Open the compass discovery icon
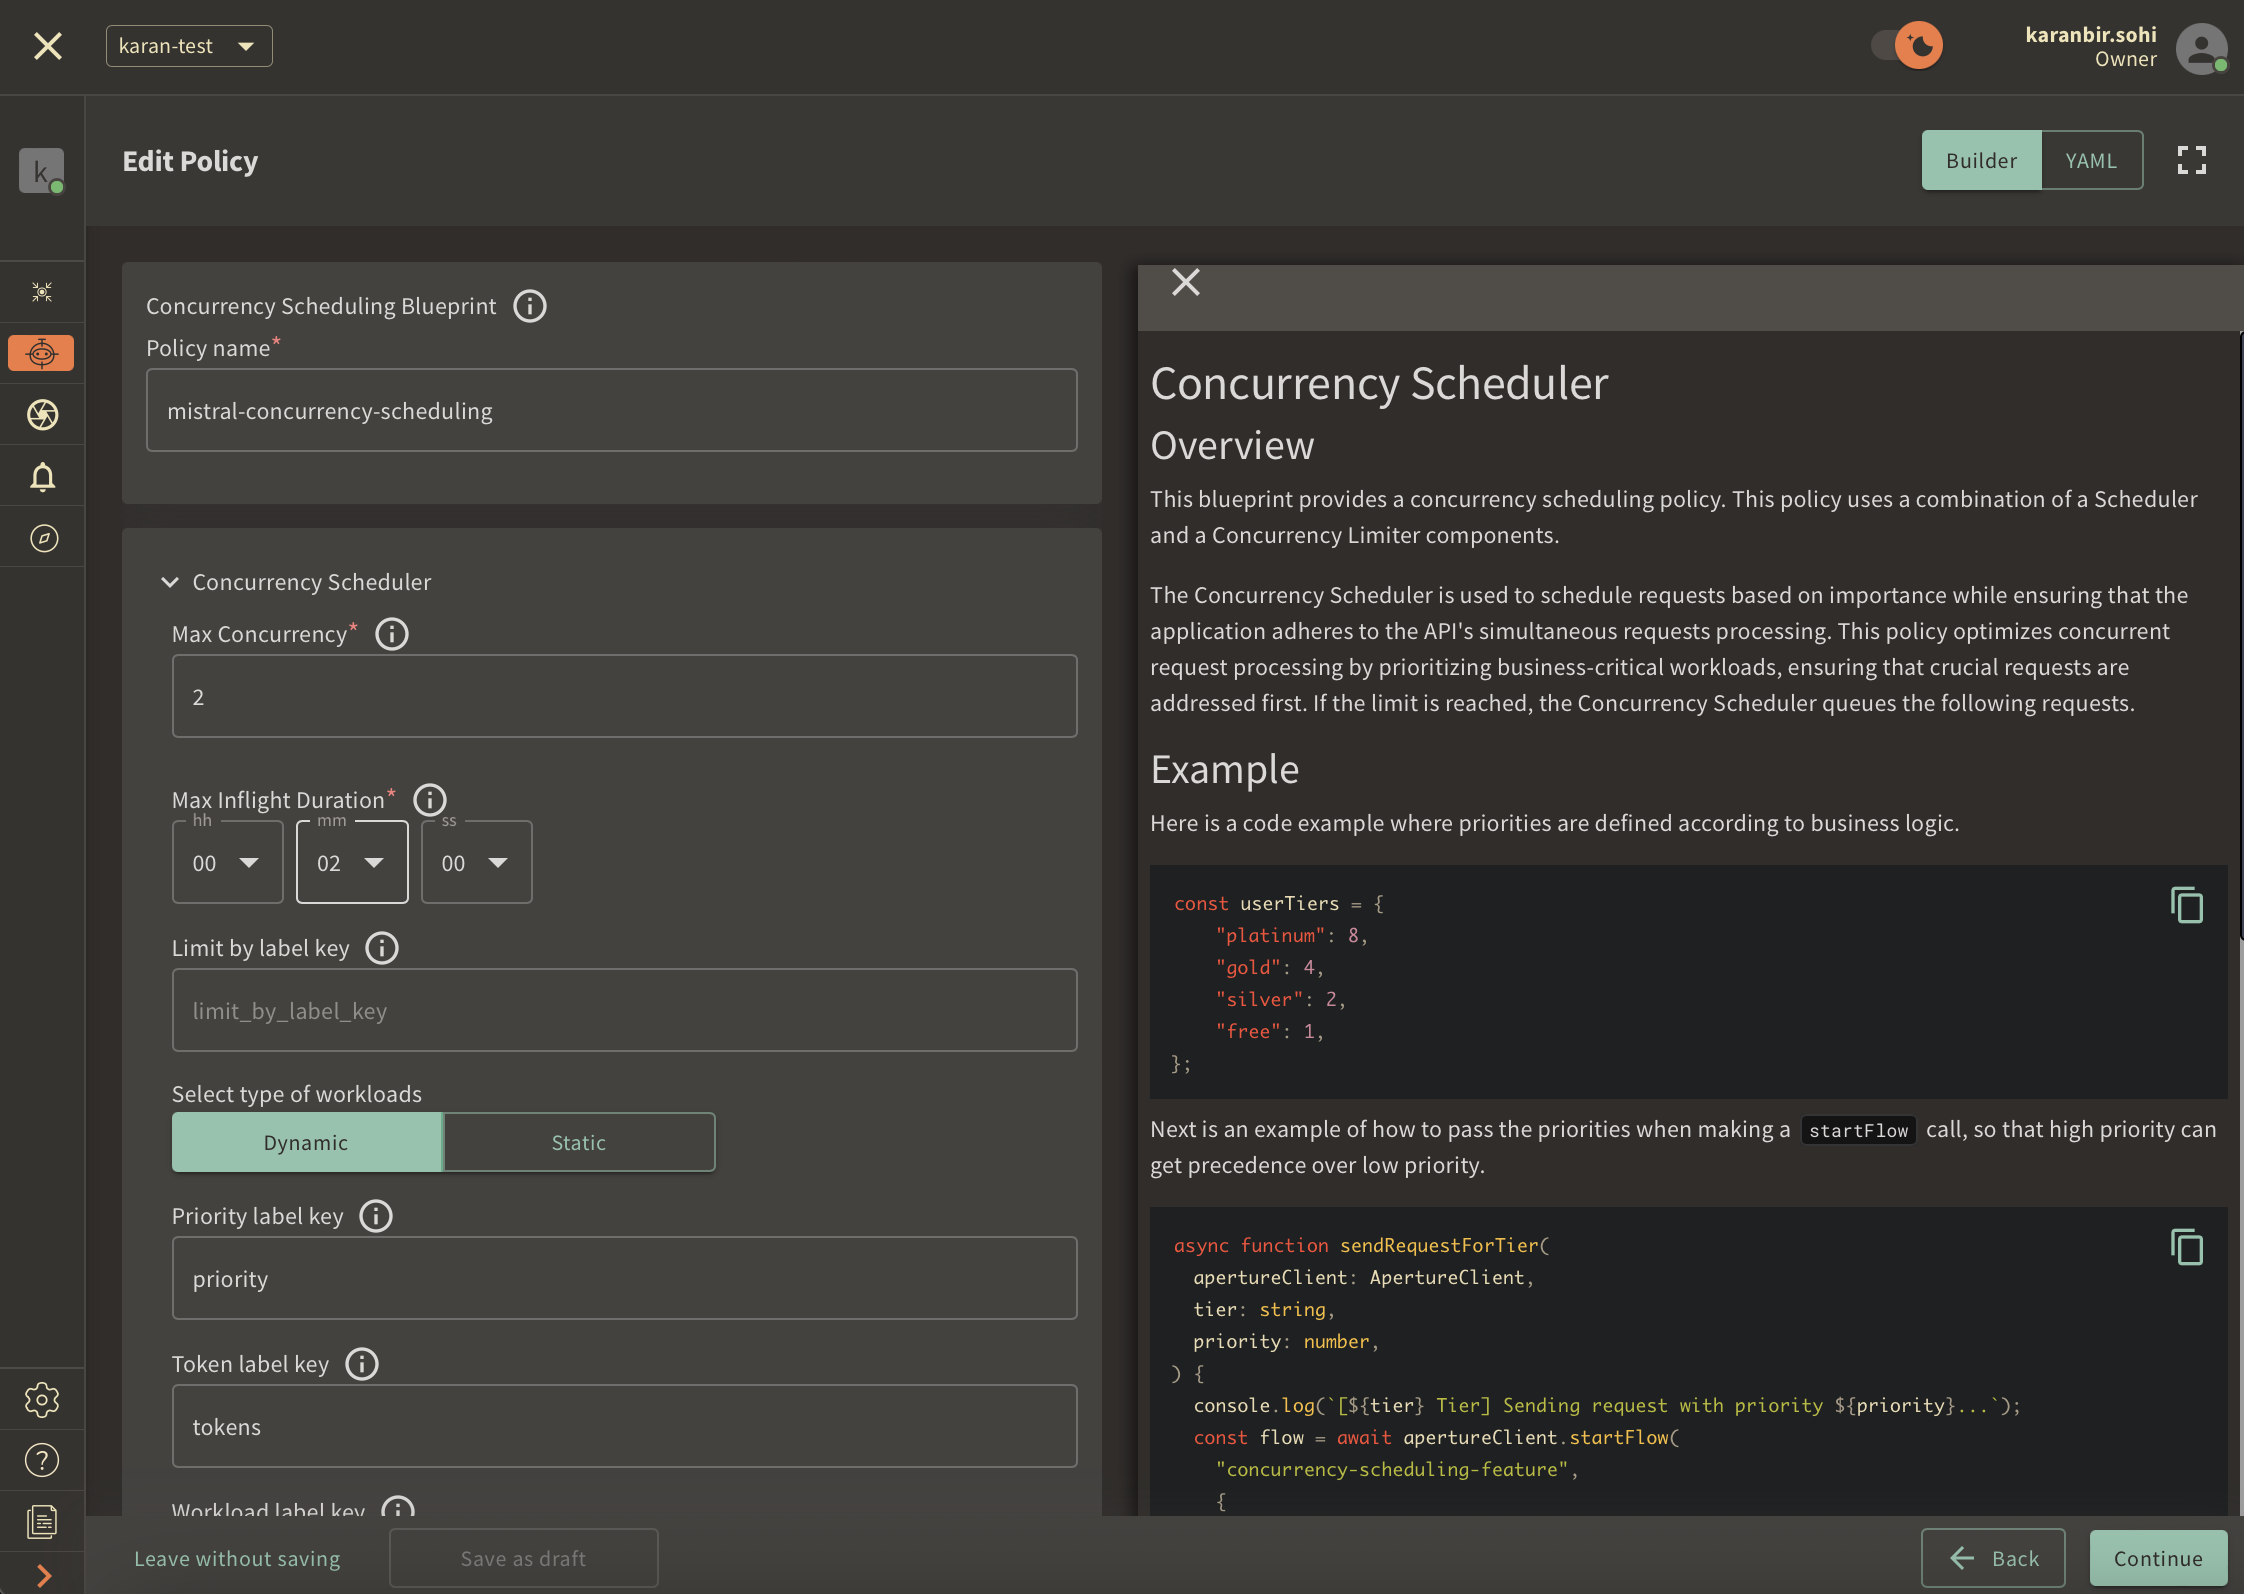This screenshot has height=1594, width=2244. tap(43, 538)
